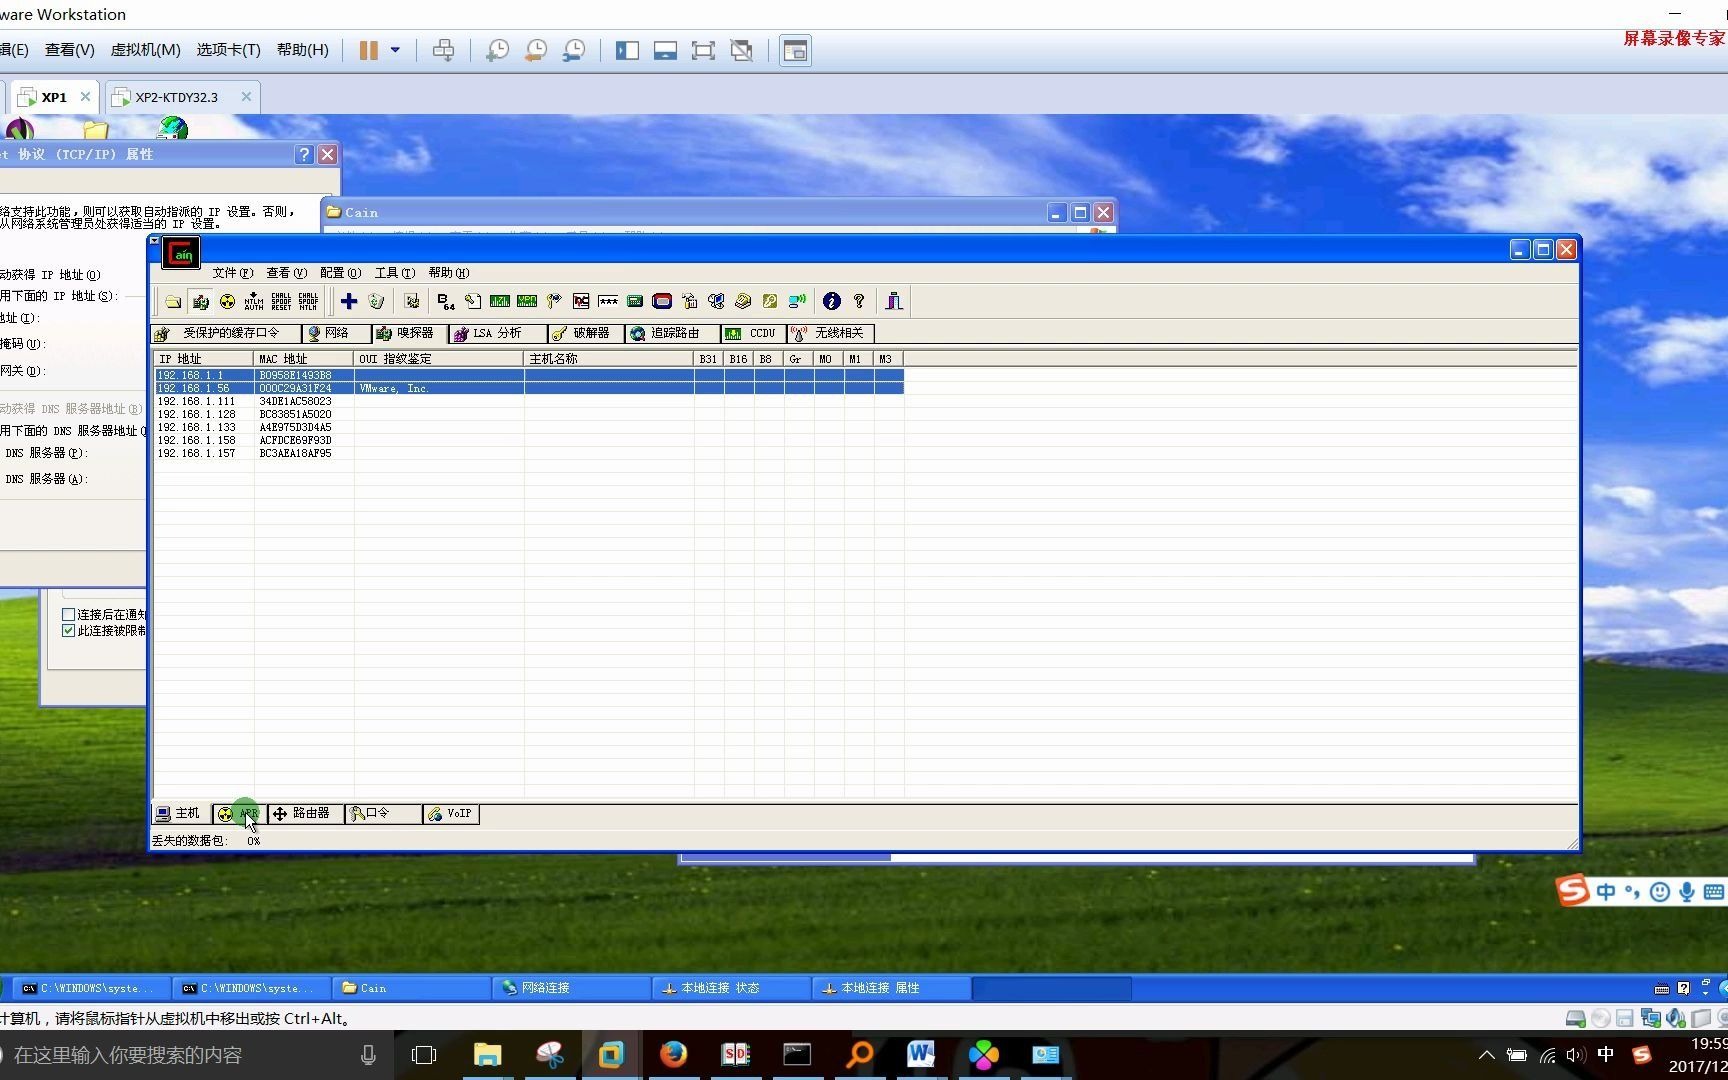Select the bottom 口令 tab
This screenshot has width=1728, height=1080.
coord(382,814)
